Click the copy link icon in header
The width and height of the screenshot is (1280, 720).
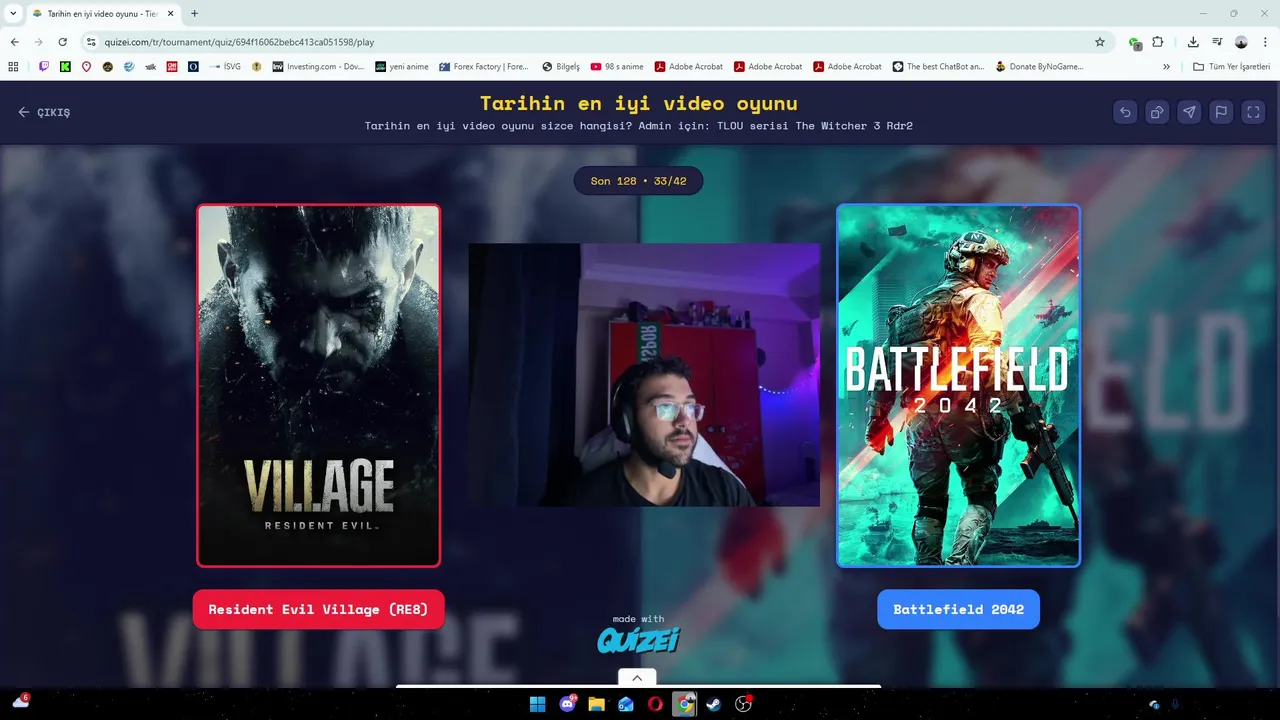pos(1157,112)
